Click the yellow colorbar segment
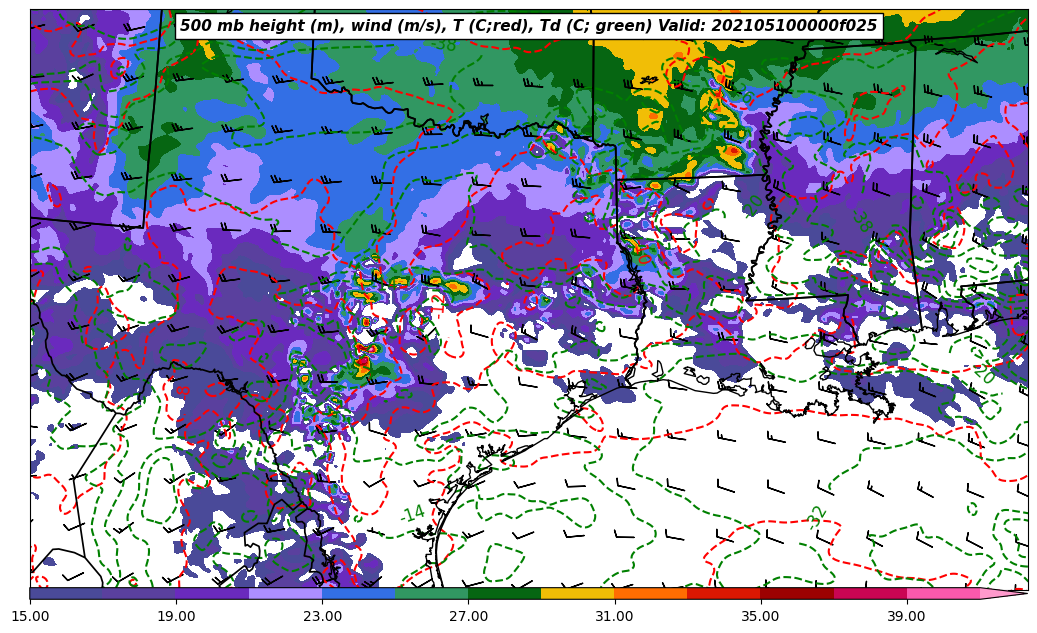The height and width of the screenshot is (633, 1037). tap(577, 593)
